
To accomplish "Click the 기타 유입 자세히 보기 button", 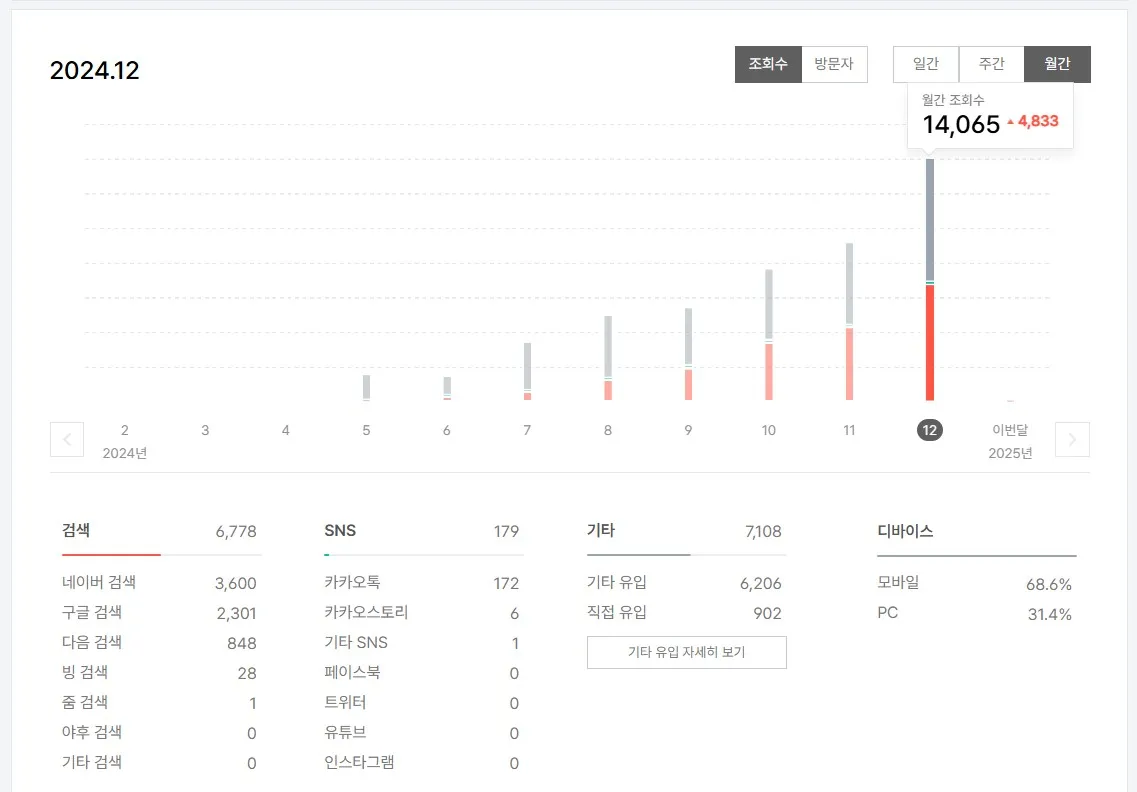I will (x=686, y=652).
